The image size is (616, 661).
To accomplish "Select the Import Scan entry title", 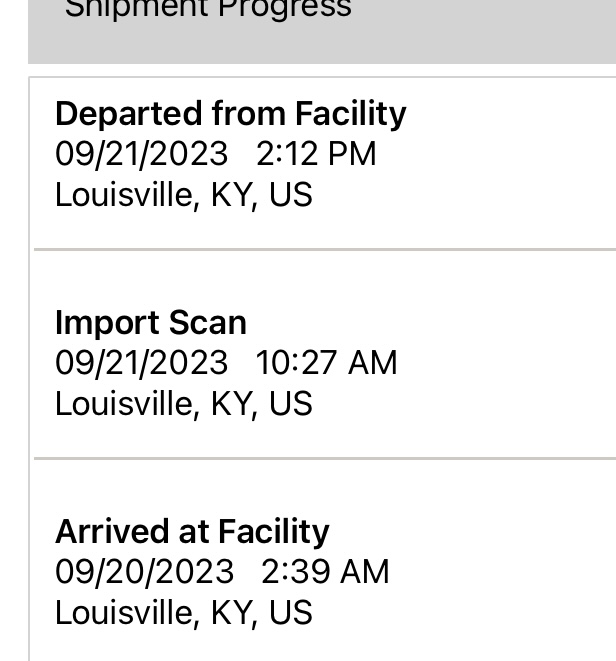I will (150, 323).
